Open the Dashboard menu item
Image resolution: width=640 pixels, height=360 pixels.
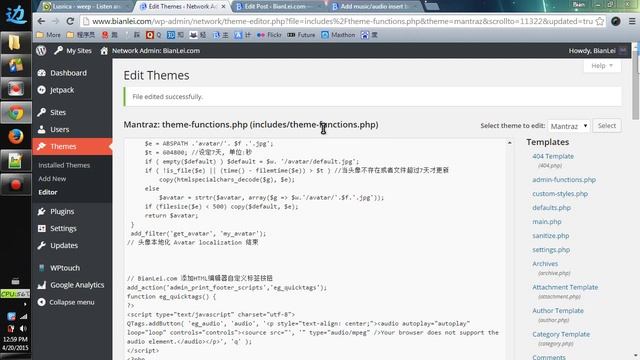click(72, 73)
